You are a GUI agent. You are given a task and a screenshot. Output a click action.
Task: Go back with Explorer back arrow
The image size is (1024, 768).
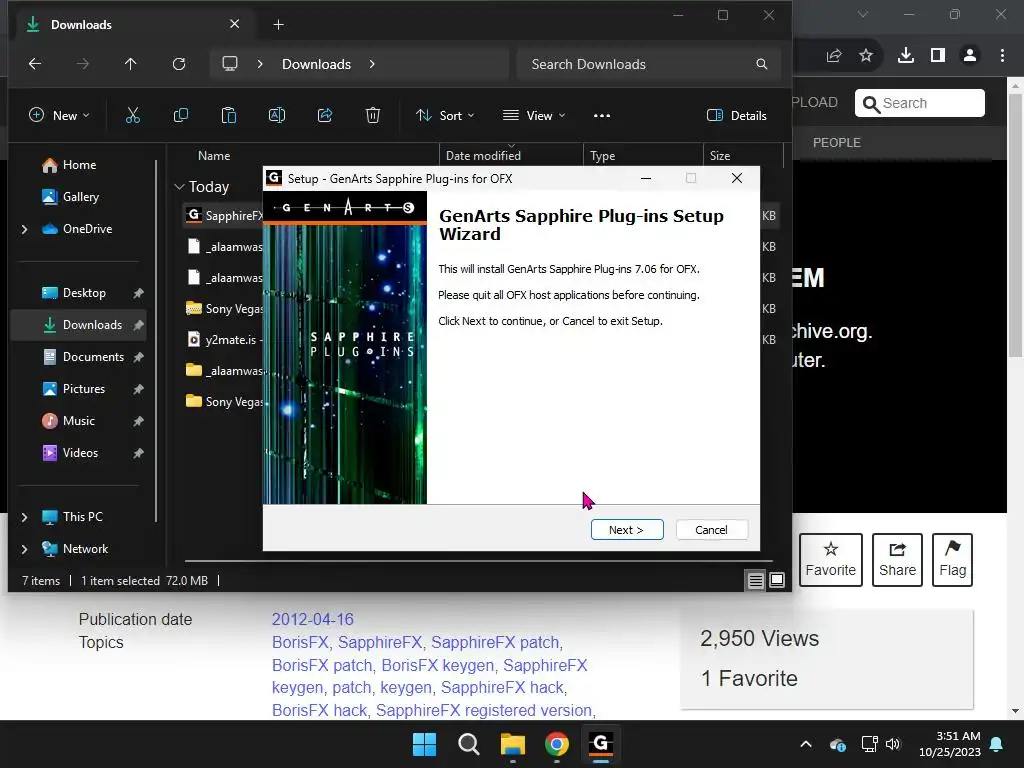[x=35, y=64]
